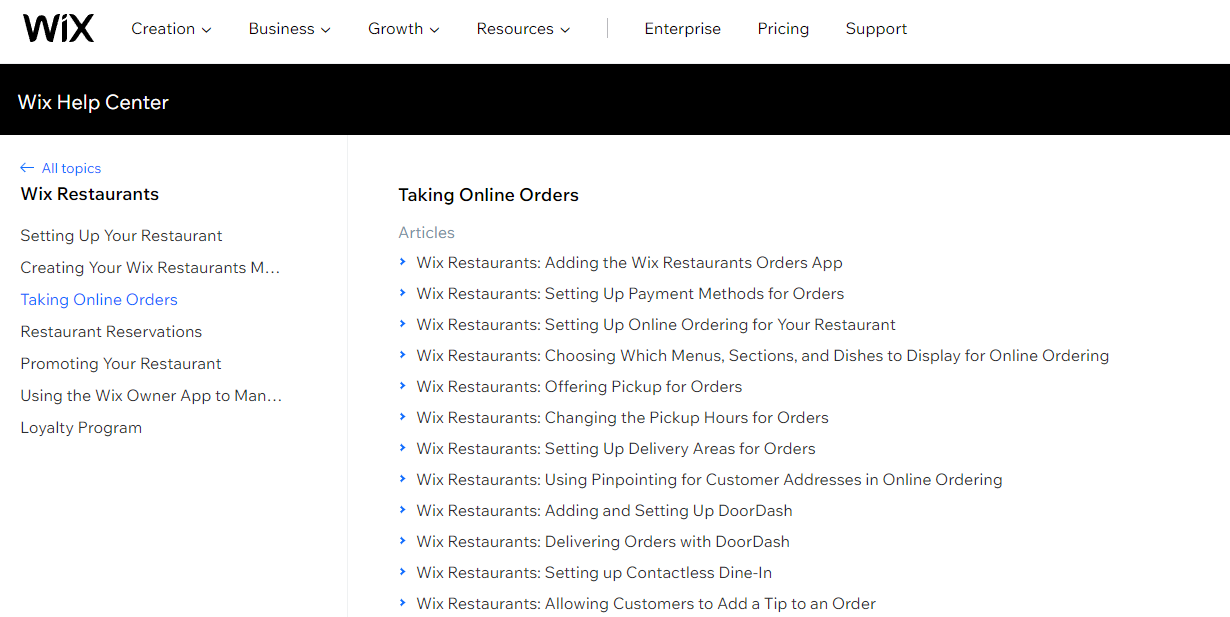Select Taking Online Orders in sidebar

click(99, 300)
